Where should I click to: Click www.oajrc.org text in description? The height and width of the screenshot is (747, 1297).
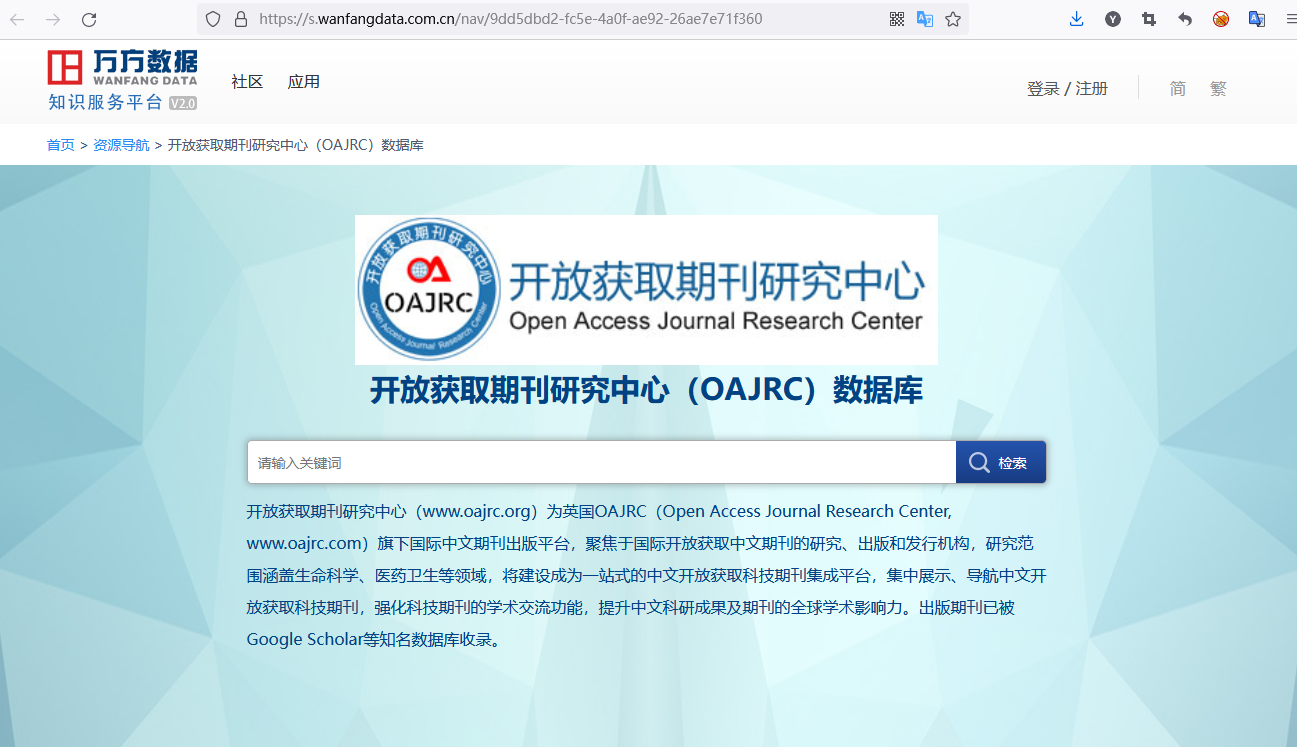point(475,511)
